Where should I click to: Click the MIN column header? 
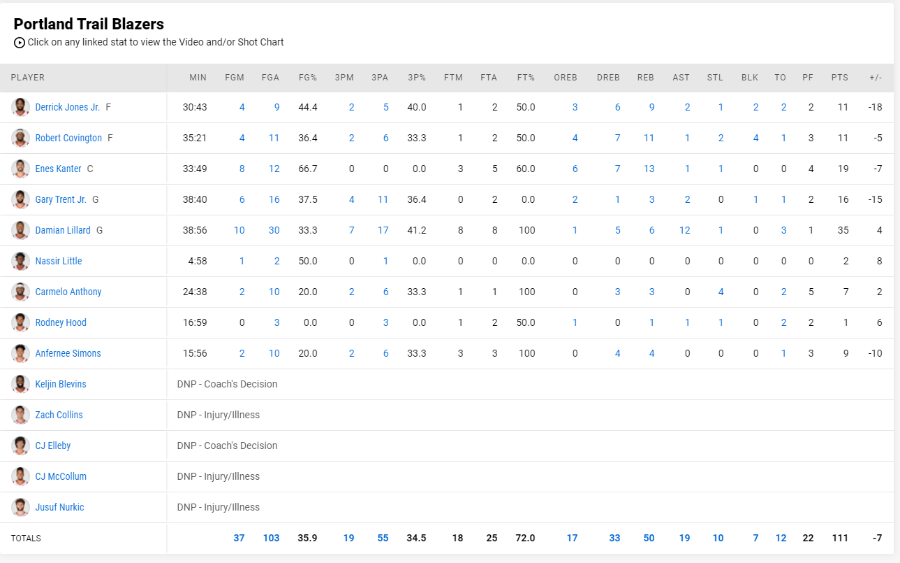pos(198,77)
